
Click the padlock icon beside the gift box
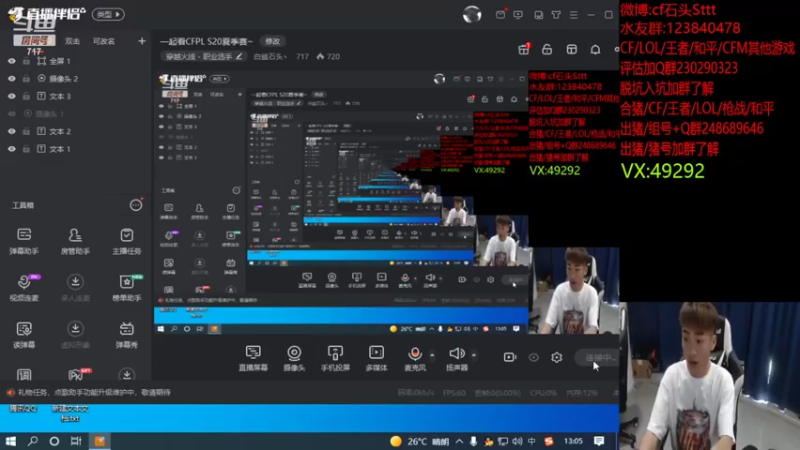click(547, 49)
